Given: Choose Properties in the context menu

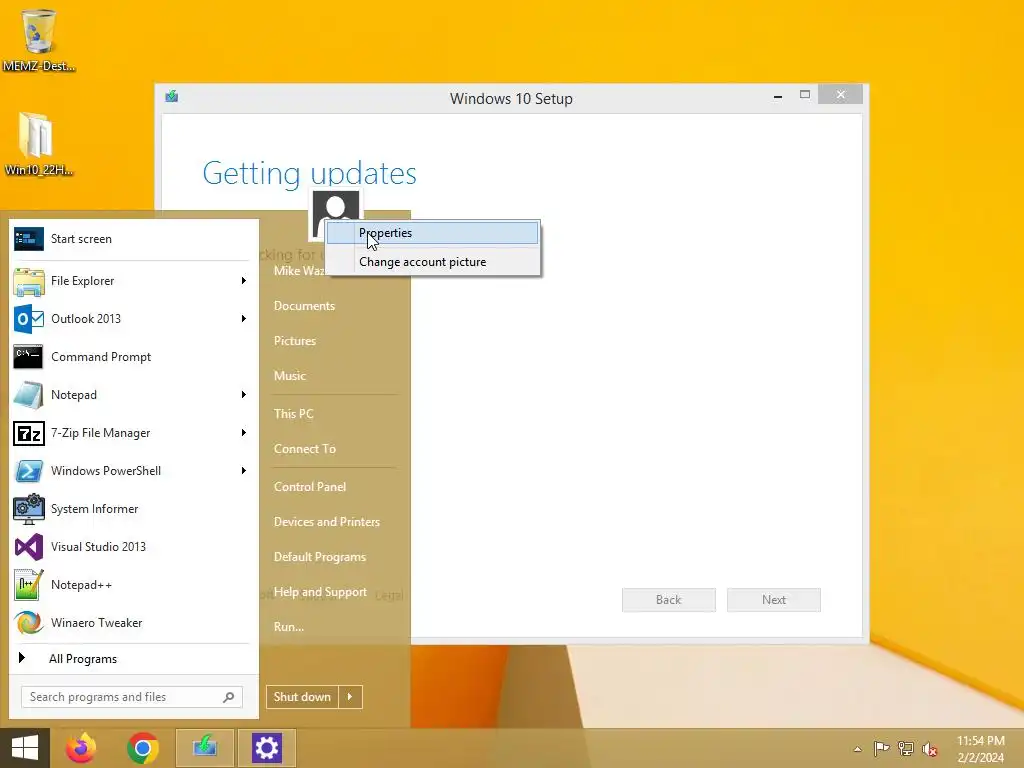Looking at the screenshot, I should tap(432, 233).
